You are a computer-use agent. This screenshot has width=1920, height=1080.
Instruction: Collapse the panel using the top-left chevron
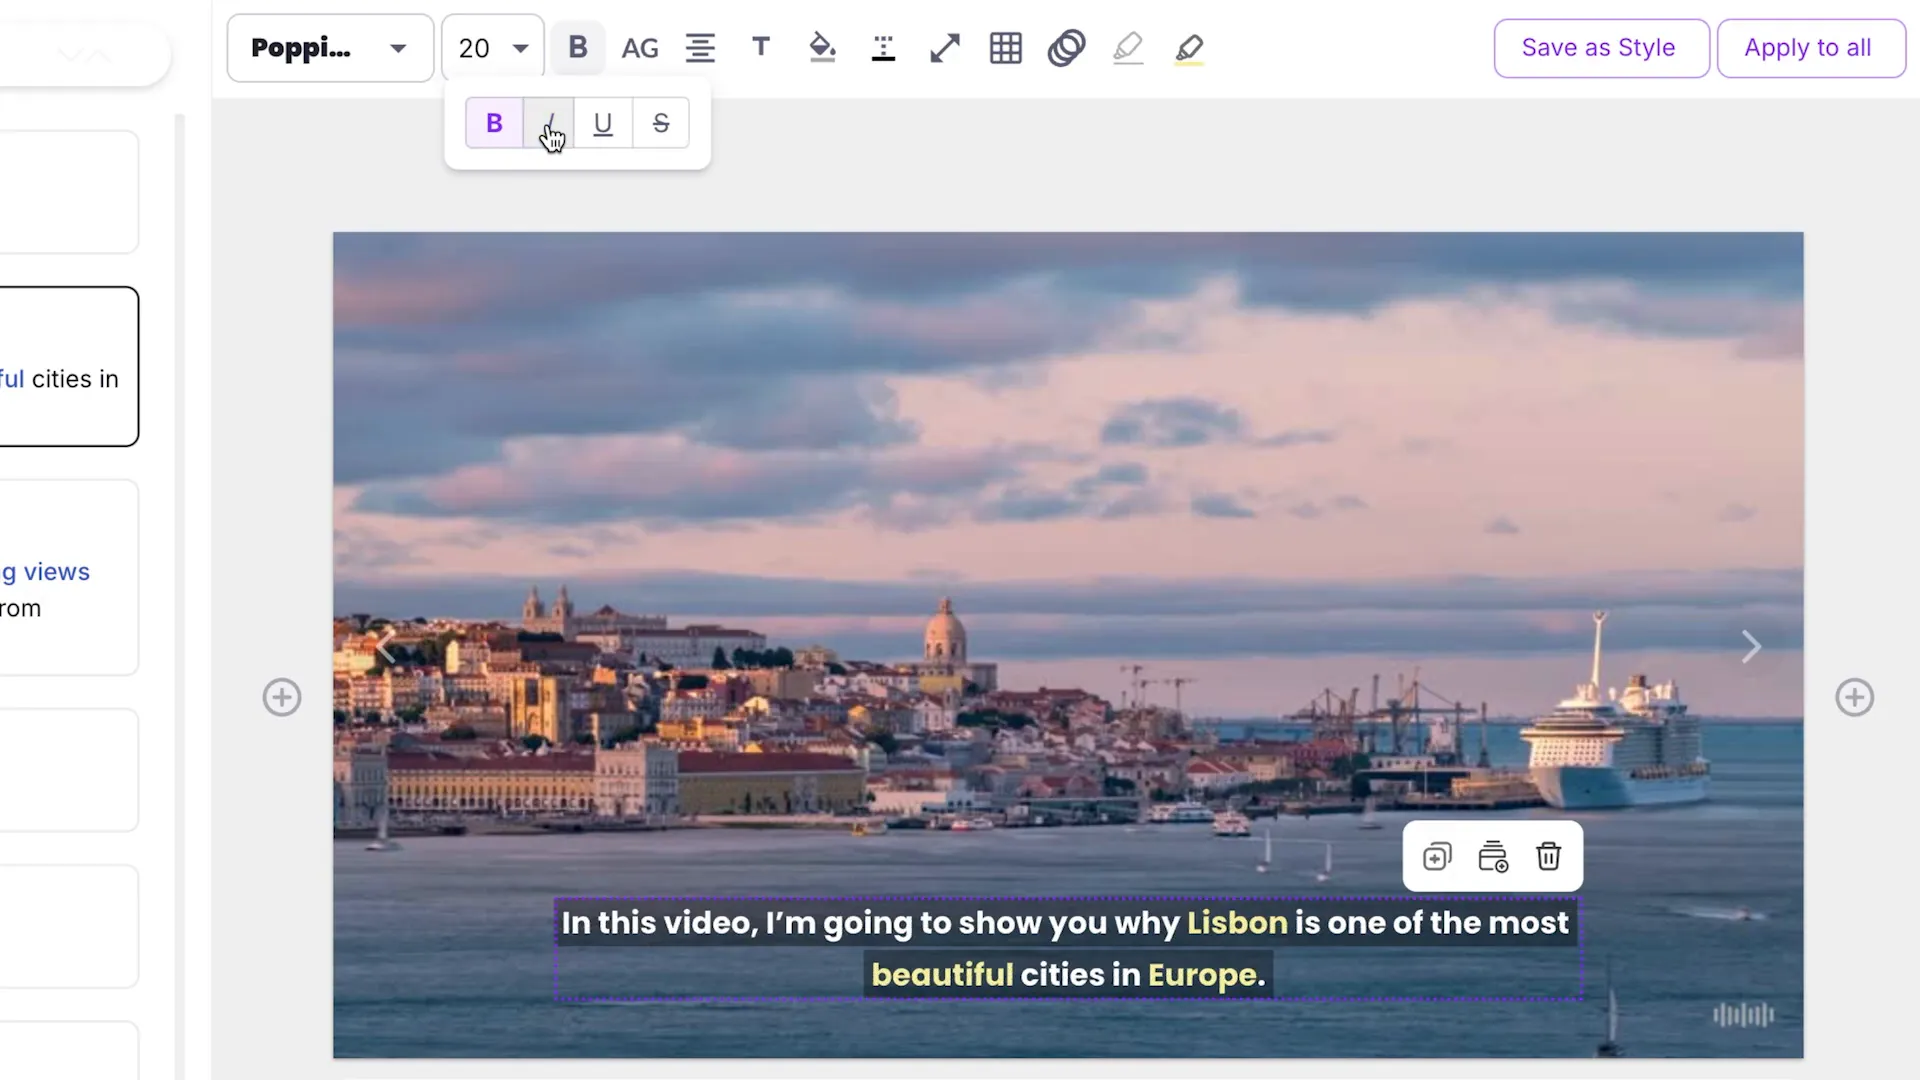pos(84,55)
